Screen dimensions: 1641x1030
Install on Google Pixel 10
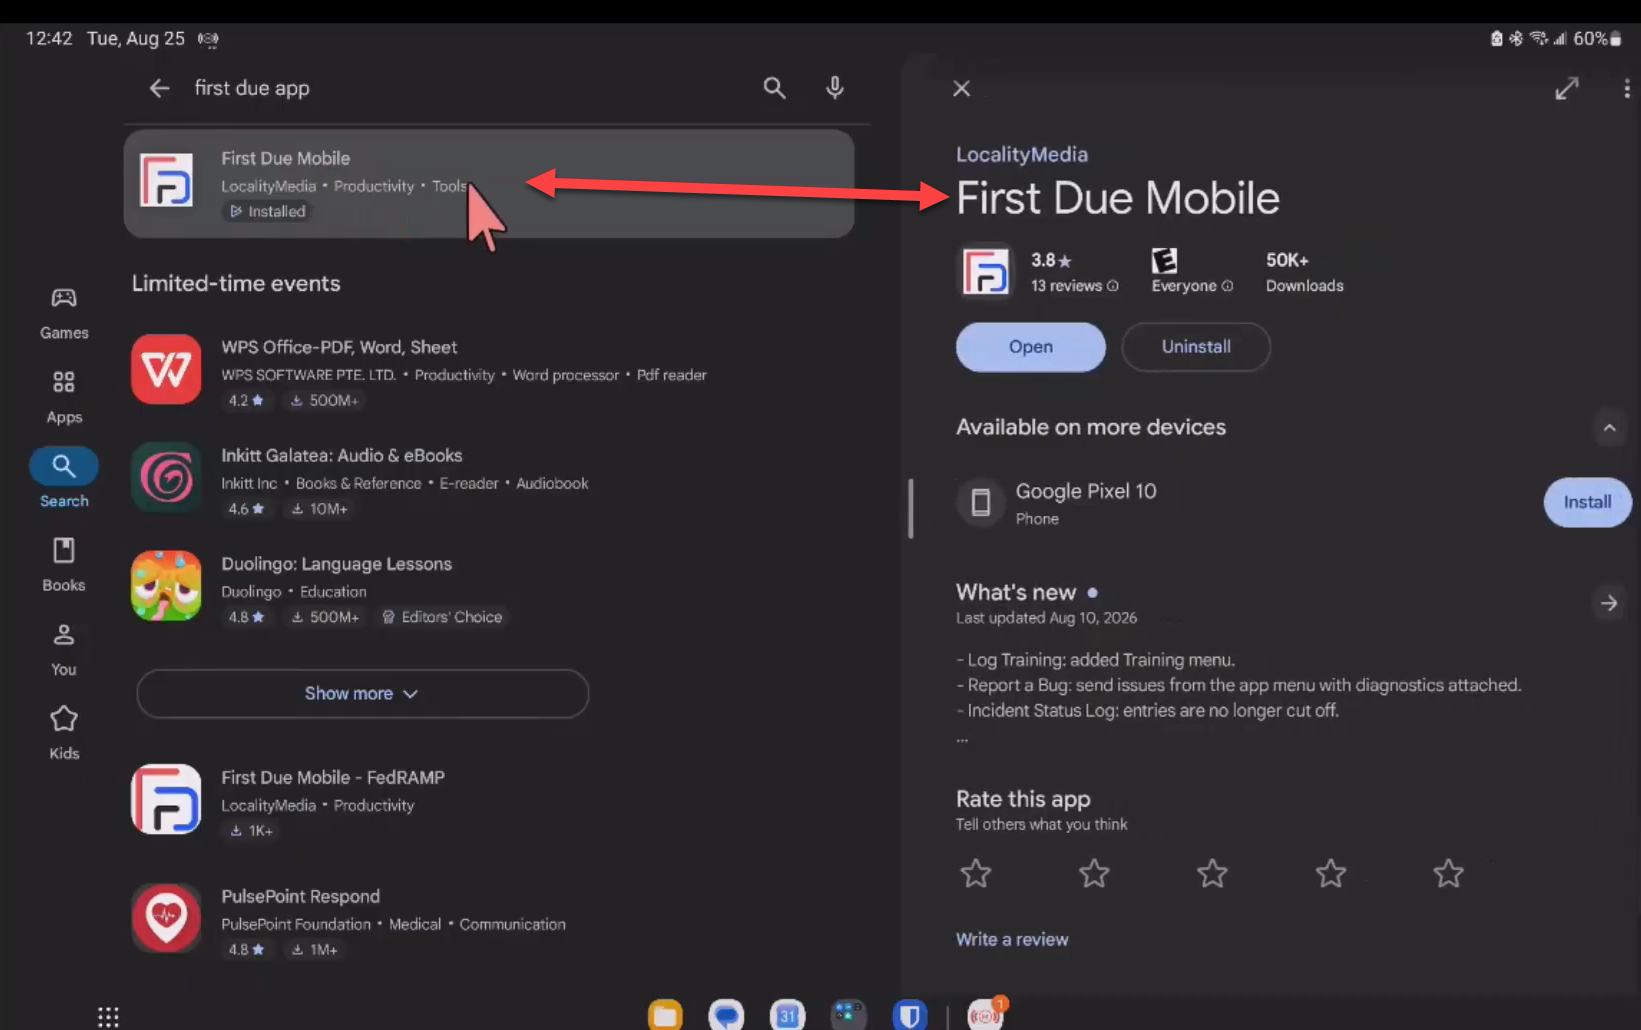pos(1587,502)
